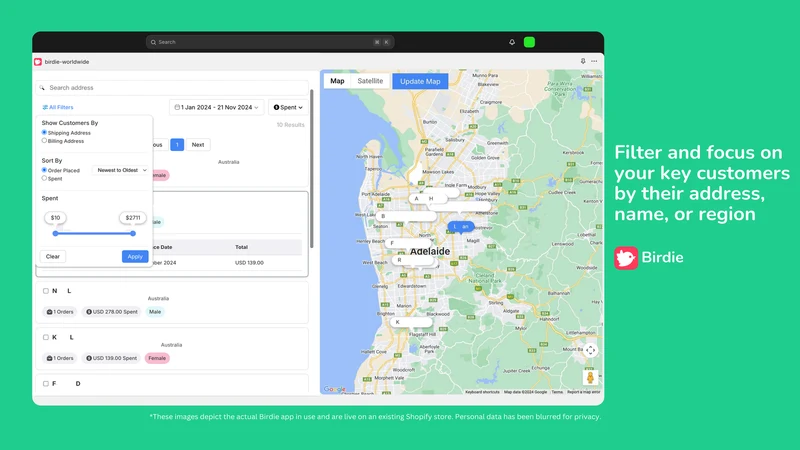Click the recenter location icon on map
This screenshot has height=450, width=800.
click(x=590, y=351)
